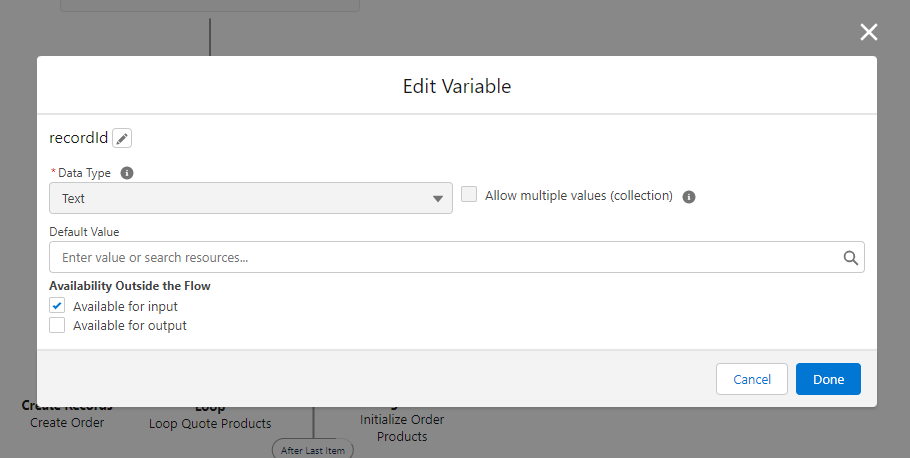
Task: Click the magnifier icon in Default Value
Action: point(851,258)
